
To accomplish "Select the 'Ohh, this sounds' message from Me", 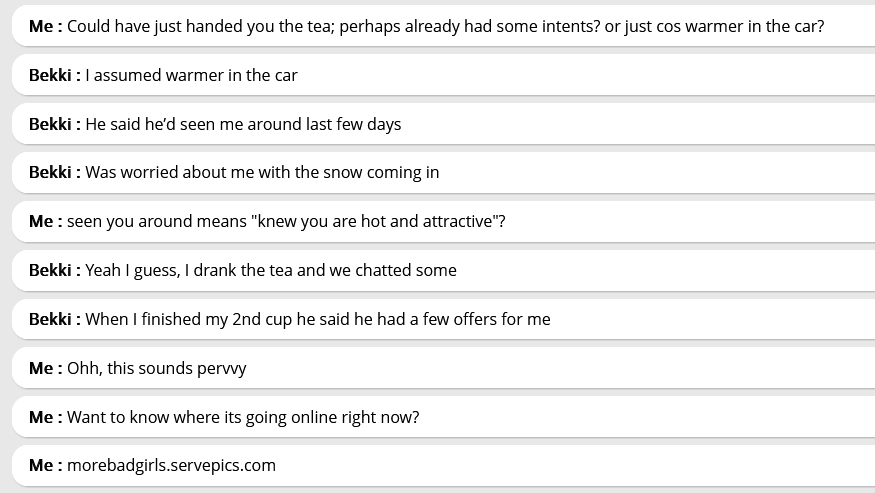I will (x=157, y=368).
